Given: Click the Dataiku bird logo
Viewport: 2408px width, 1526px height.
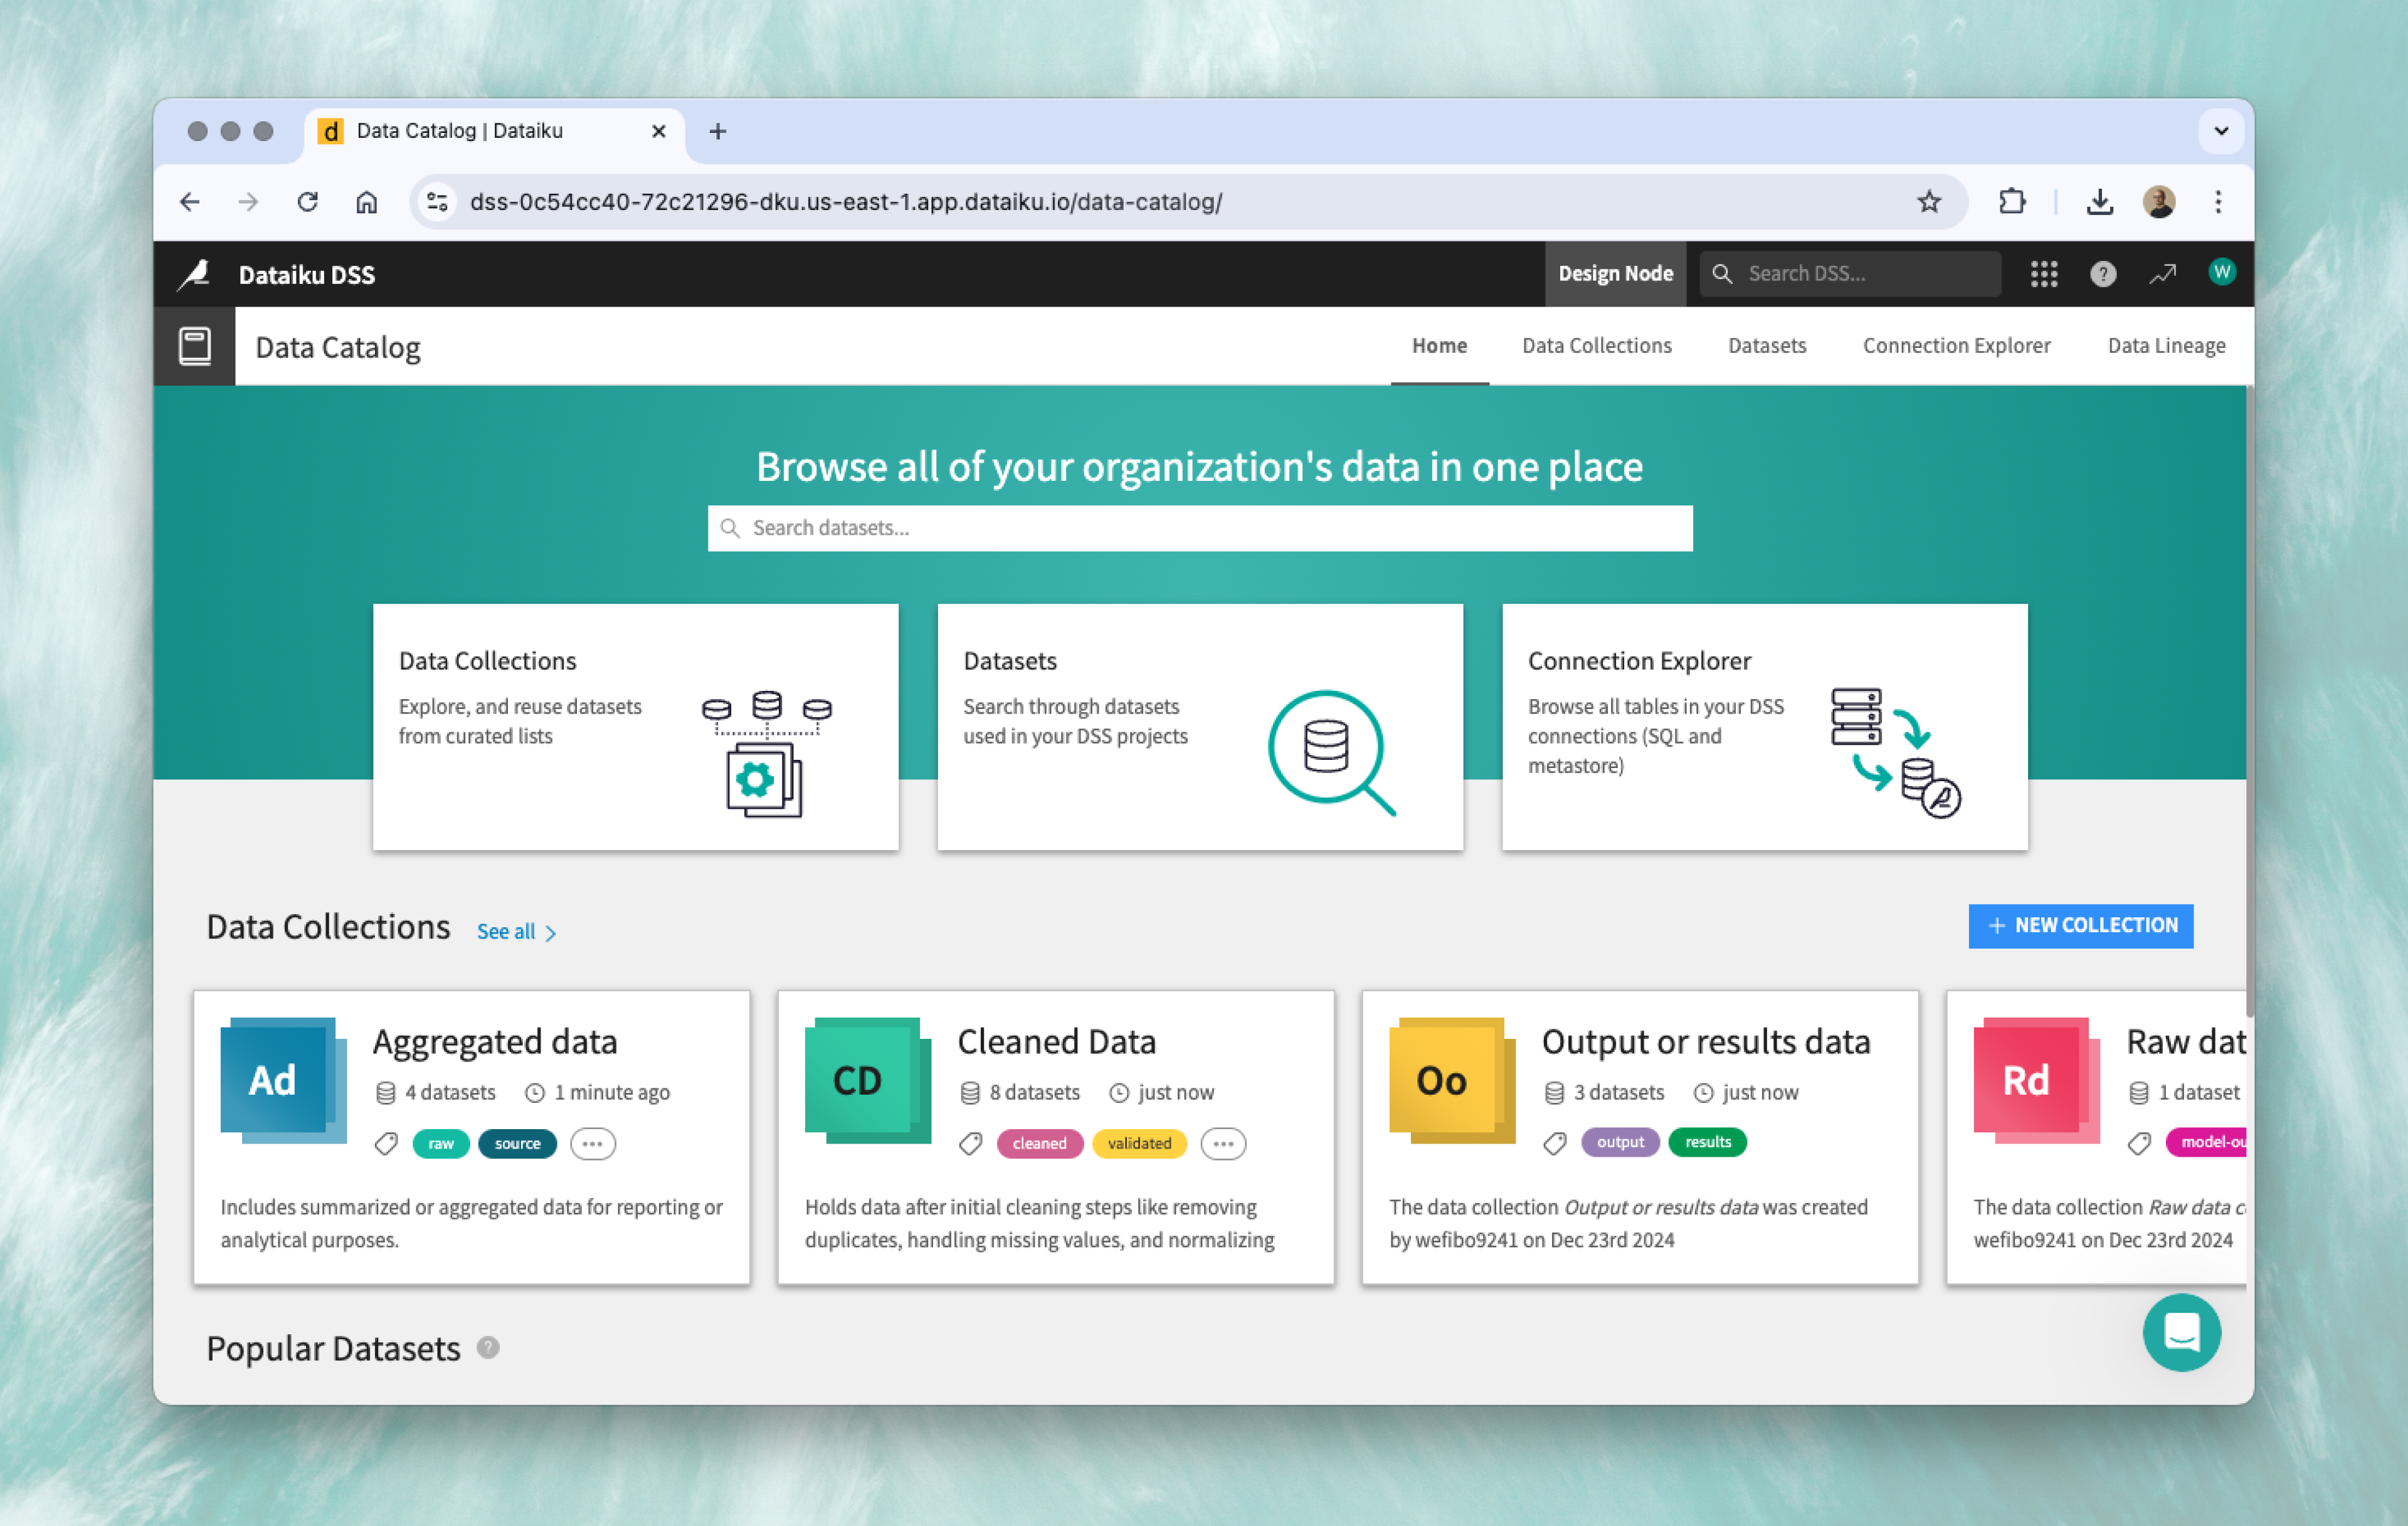Looking at the screenshot, I should 193,274.
